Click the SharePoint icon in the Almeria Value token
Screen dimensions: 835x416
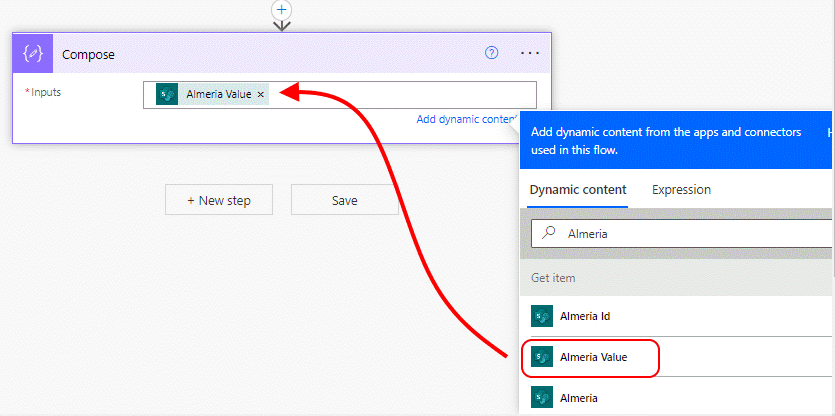coord(167,94)
